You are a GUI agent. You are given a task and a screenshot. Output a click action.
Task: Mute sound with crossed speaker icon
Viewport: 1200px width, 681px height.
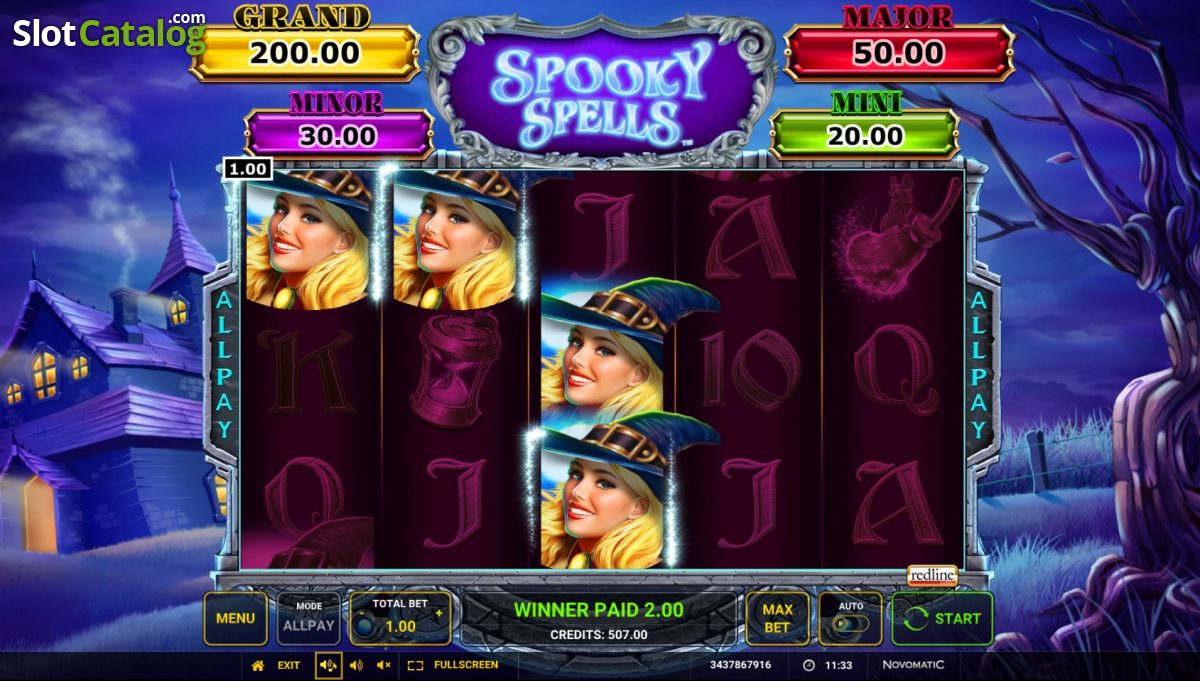(384, 665)
